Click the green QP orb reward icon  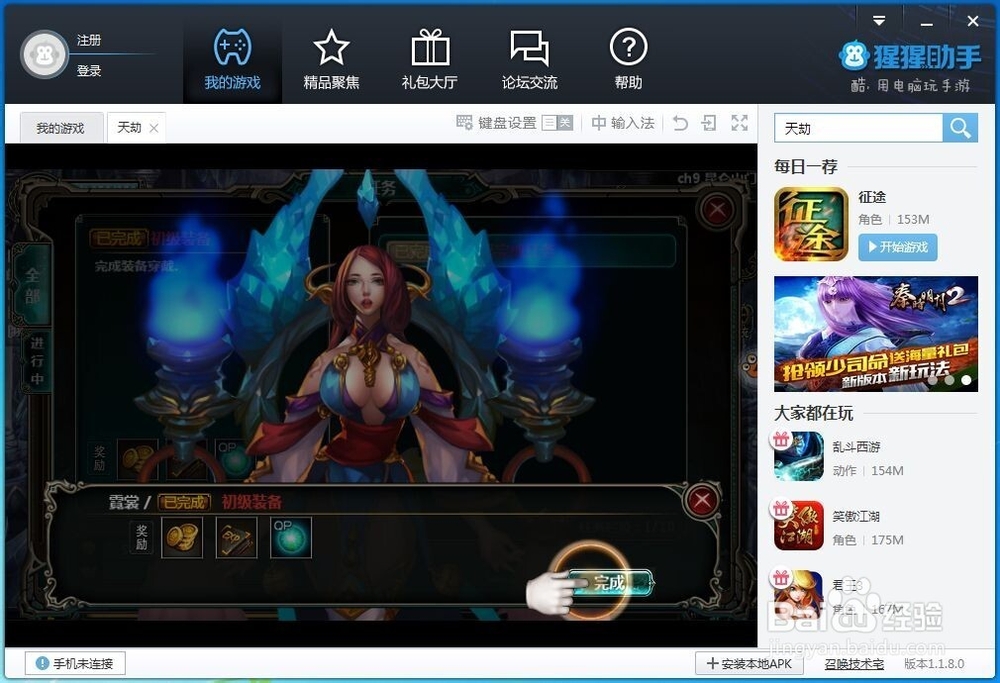tap(291, 538)
